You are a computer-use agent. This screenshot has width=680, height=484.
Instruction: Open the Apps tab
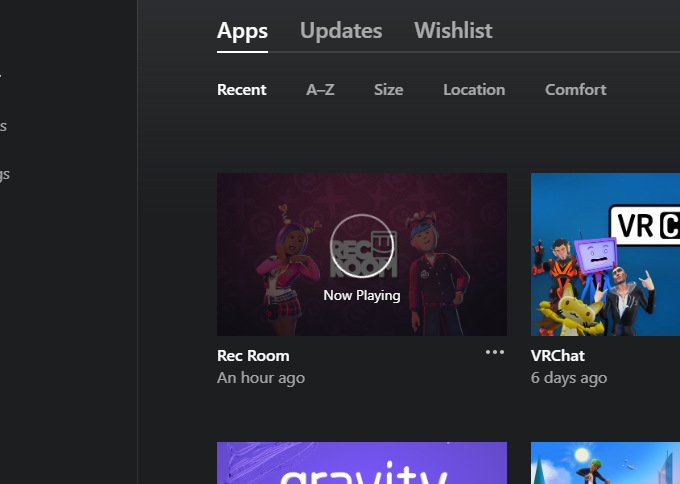click(x=242, y=31)
